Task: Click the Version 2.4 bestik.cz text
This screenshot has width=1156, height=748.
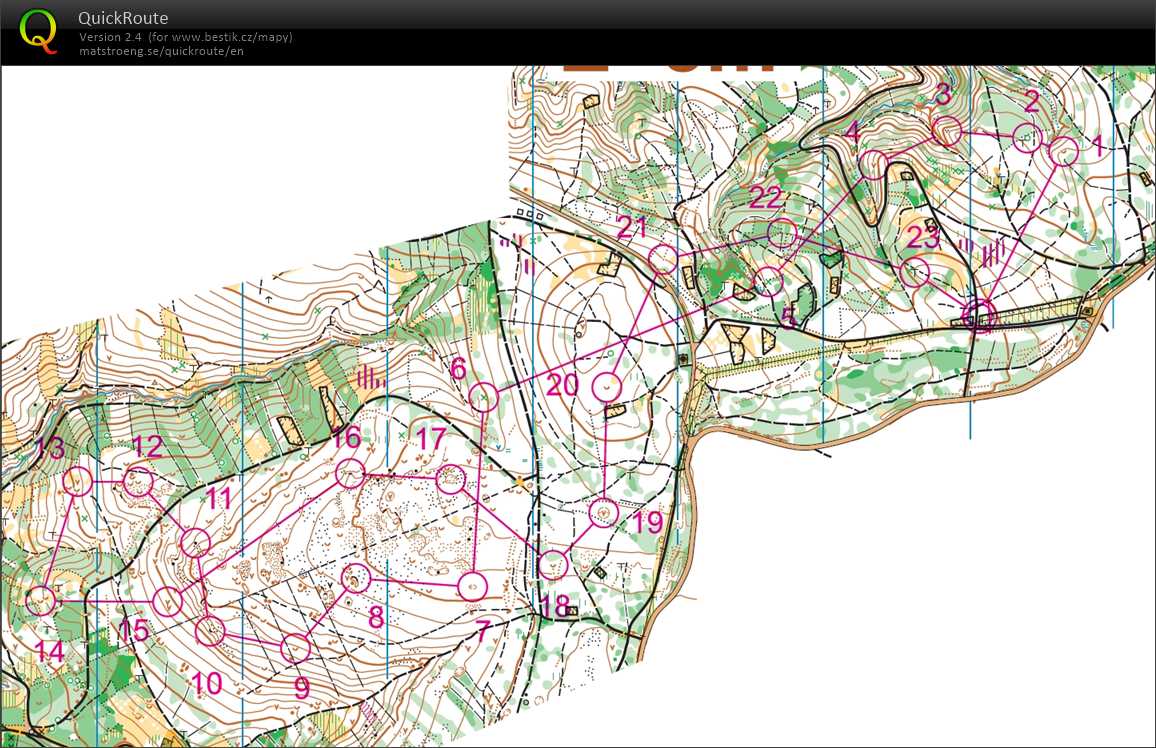Action: (x=186, y=37)
